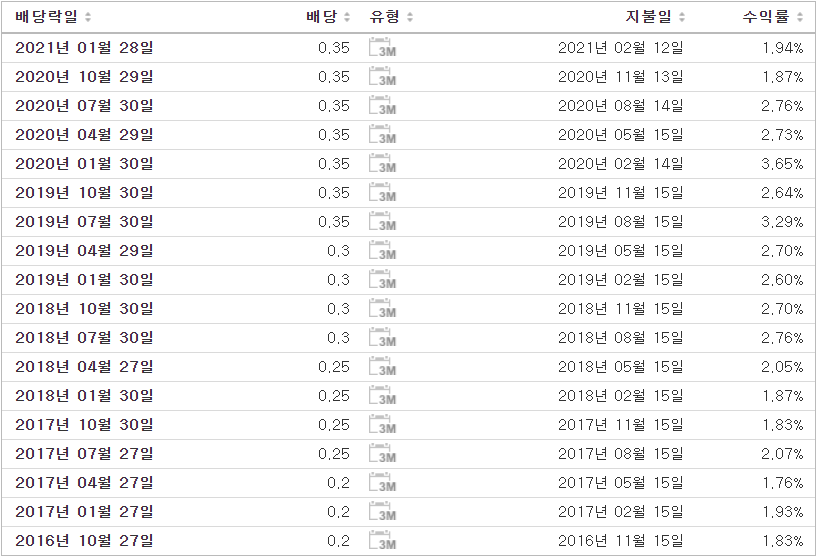
Task: Click yield value 2,64%
Action: tap(782, 193)
